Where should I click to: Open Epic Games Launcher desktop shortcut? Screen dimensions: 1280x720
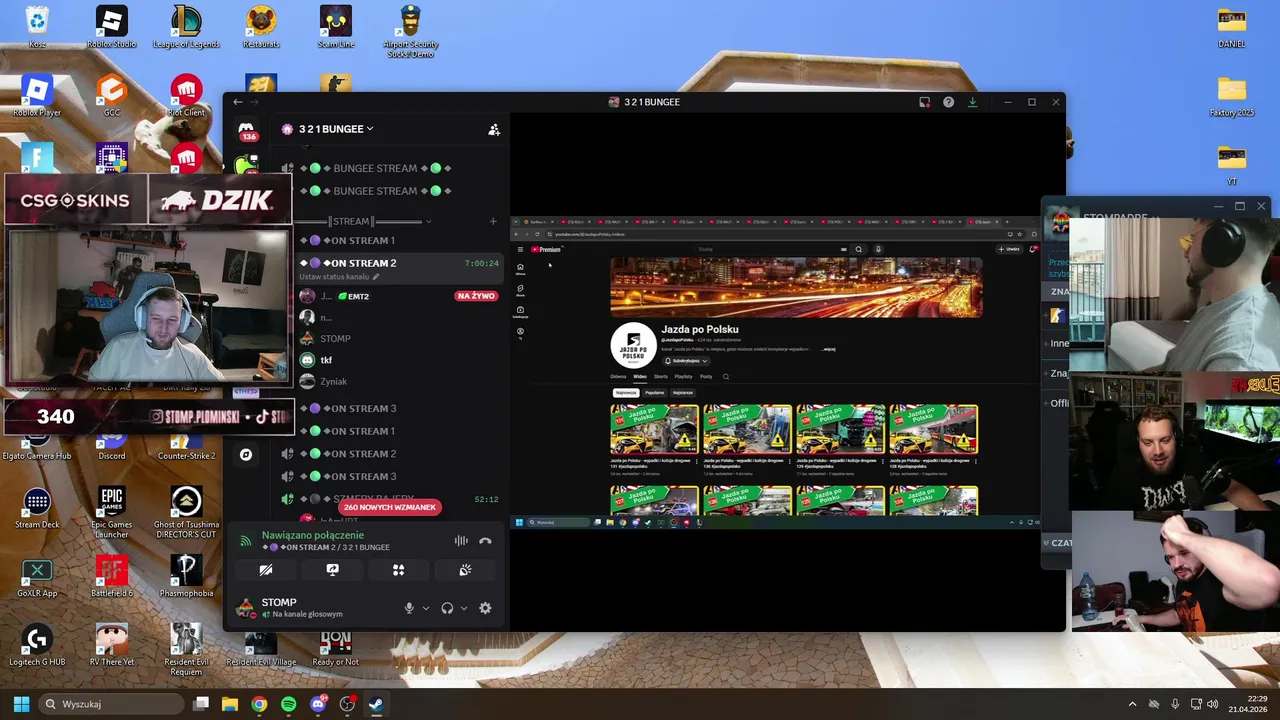coord(111,513)
